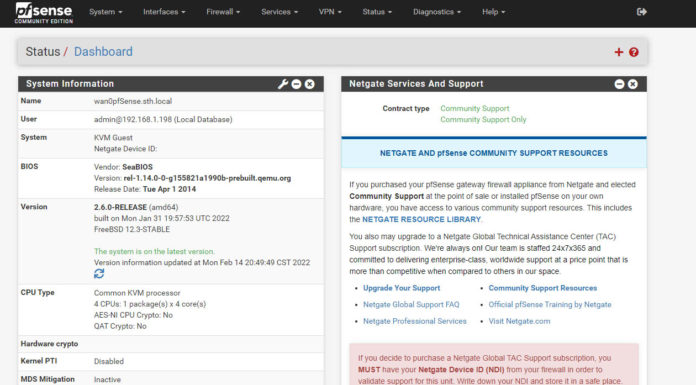Open the NETGATE RESOURCE LIBRARY link
The width and height of the screenshot is (696, 385).
(x=421, y=219)
